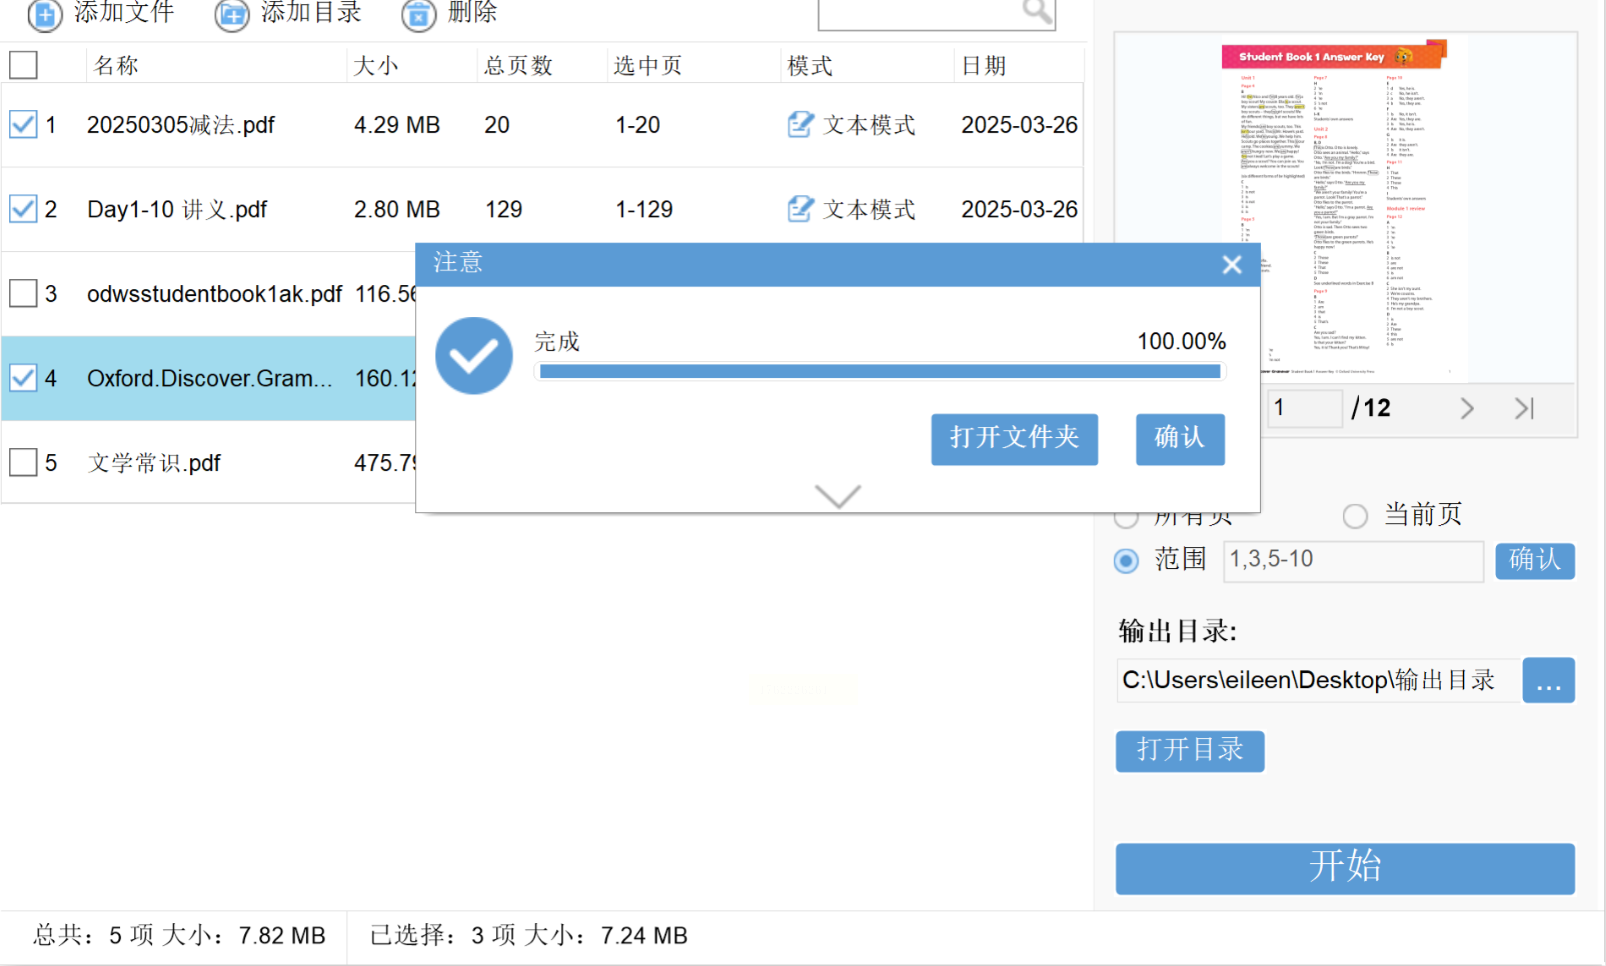The height and width of the screenshot is (966, 1606).
Task: Click the 打开文件夹 button
Action: pos(1014,439)
